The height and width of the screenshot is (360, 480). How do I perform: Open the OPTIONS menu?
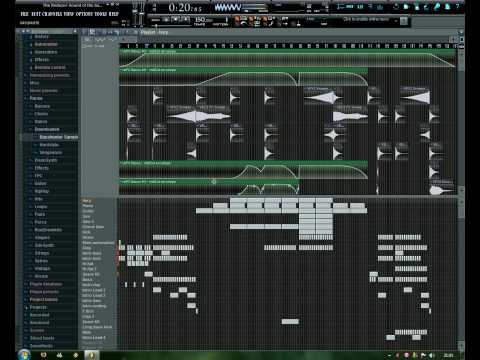click(84, 14)
